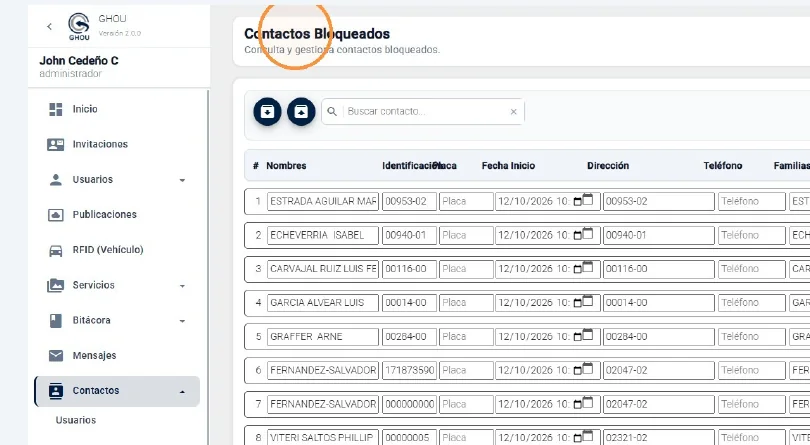Click Contactos Bloqueados page title
810x445 pixels.
317,34
